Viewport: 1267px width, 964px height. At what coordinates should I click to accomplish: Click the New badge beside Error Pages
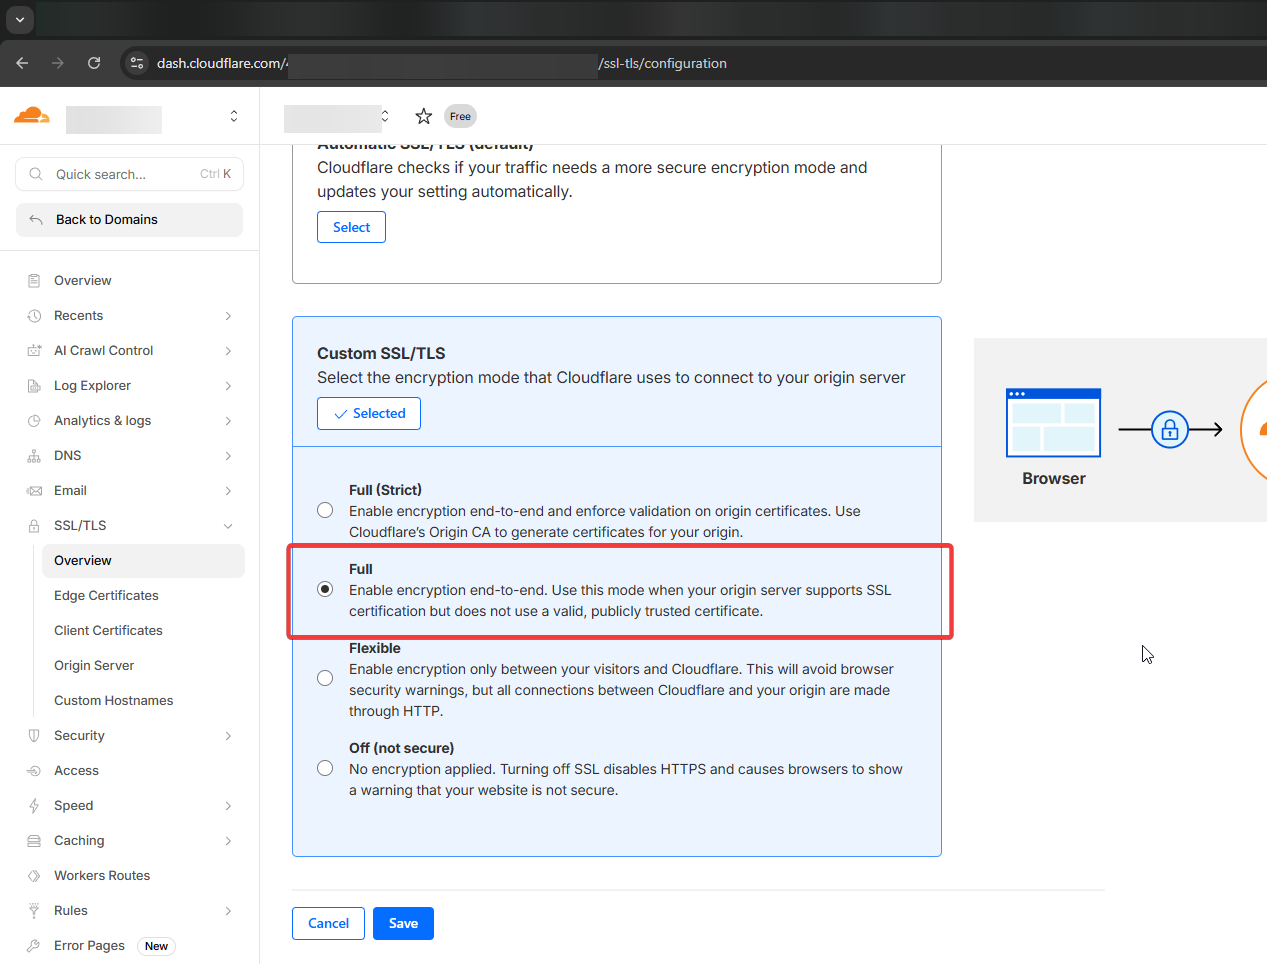click(156, 946)
